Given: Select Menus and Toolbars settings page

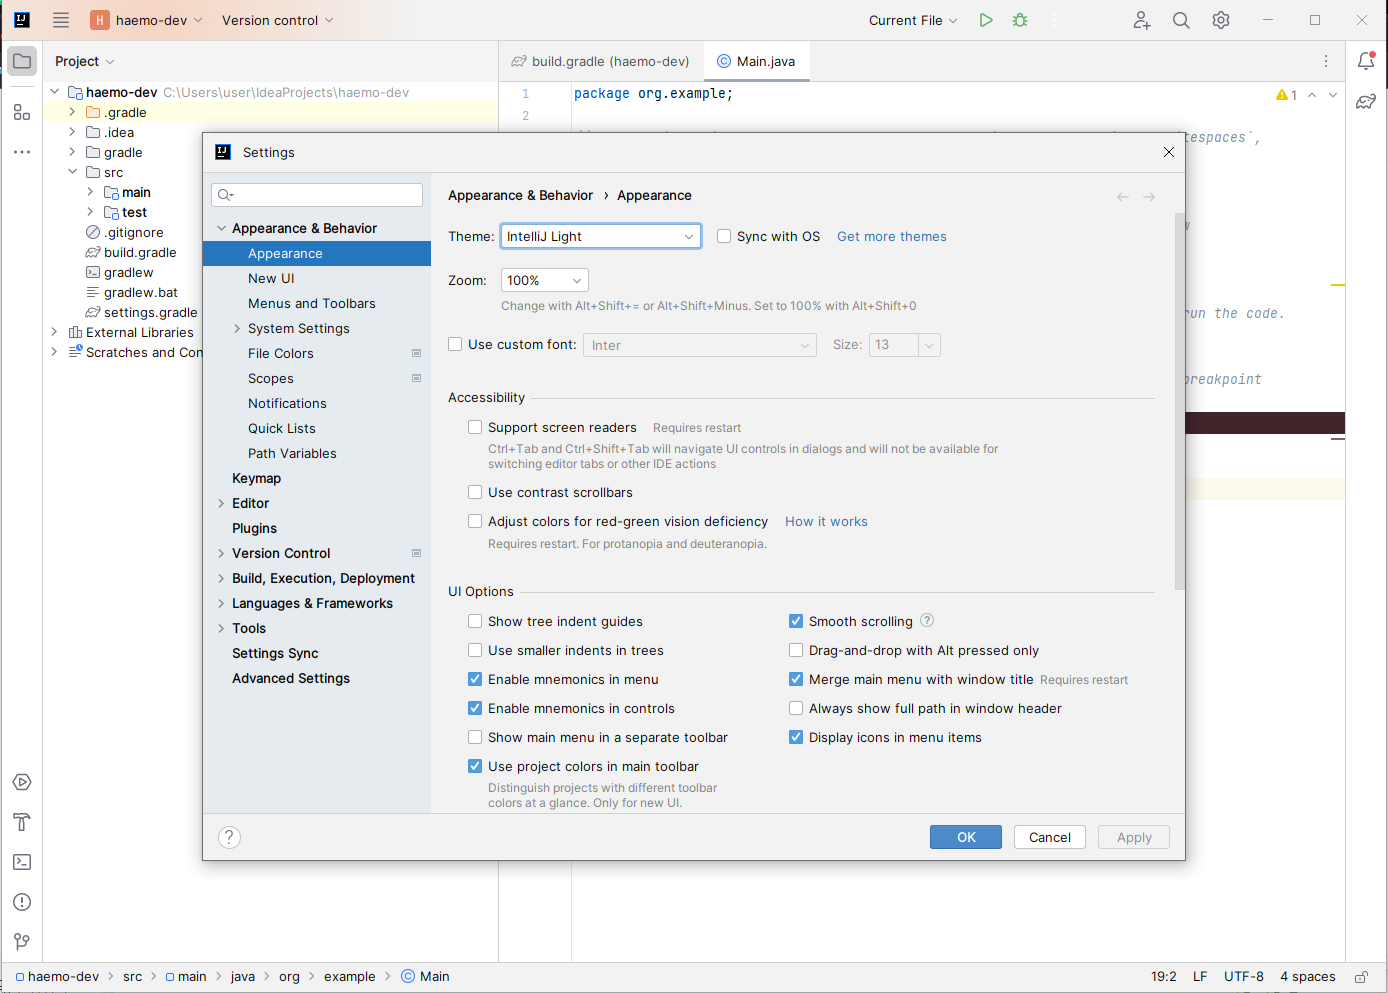Looking at the screenshot, I should pos(312,303).
